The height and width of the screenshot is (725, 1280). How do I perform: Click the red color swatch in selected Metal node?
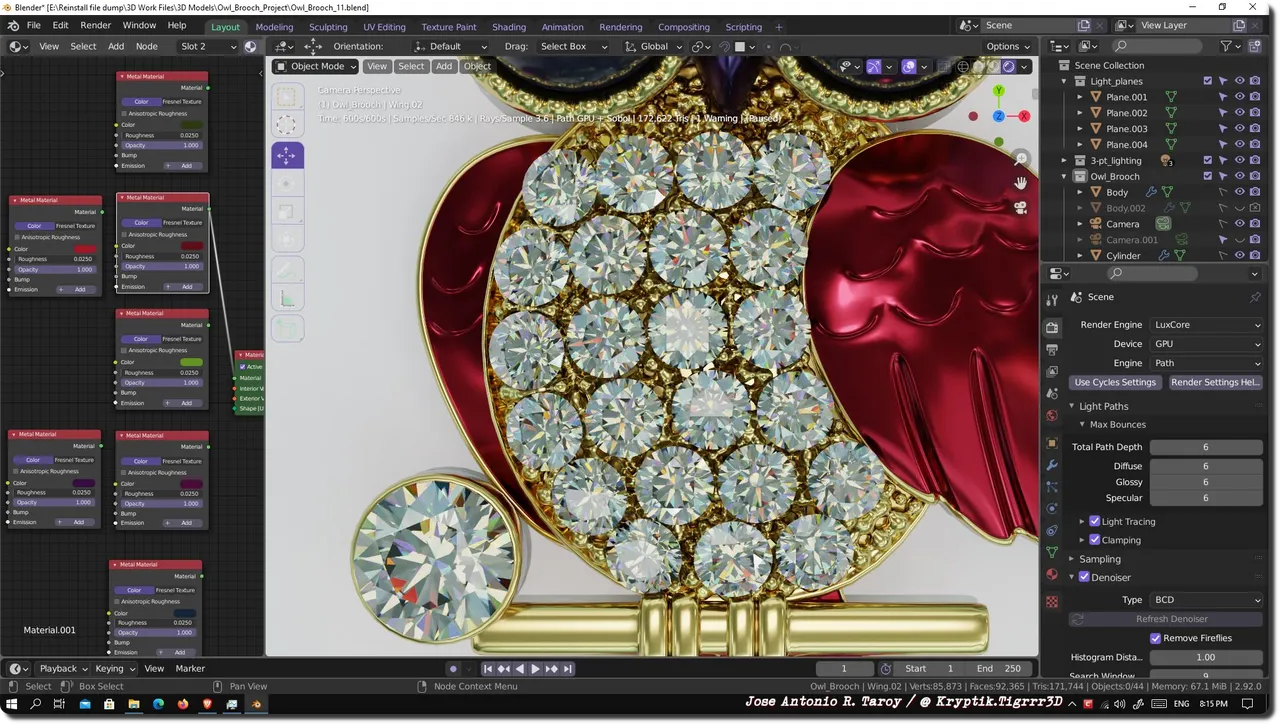(191, 246)
